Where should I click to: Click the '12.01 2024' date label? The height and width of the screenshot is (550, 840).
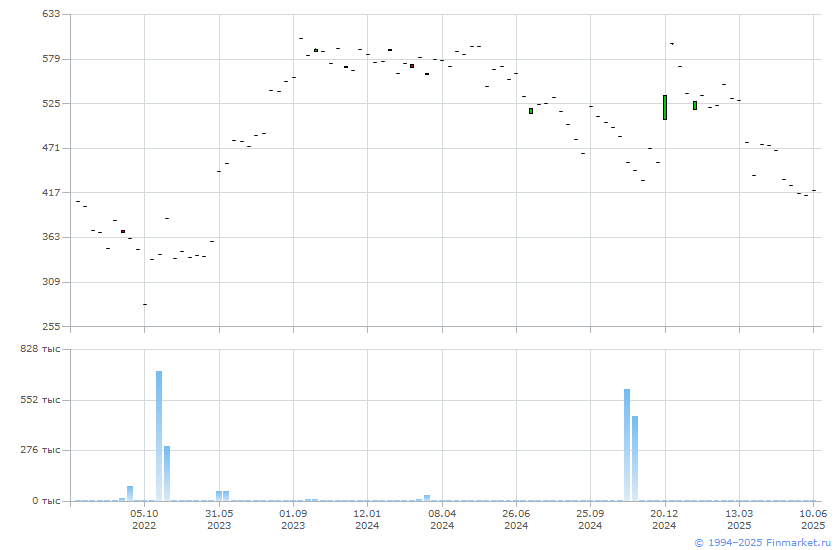368,519
